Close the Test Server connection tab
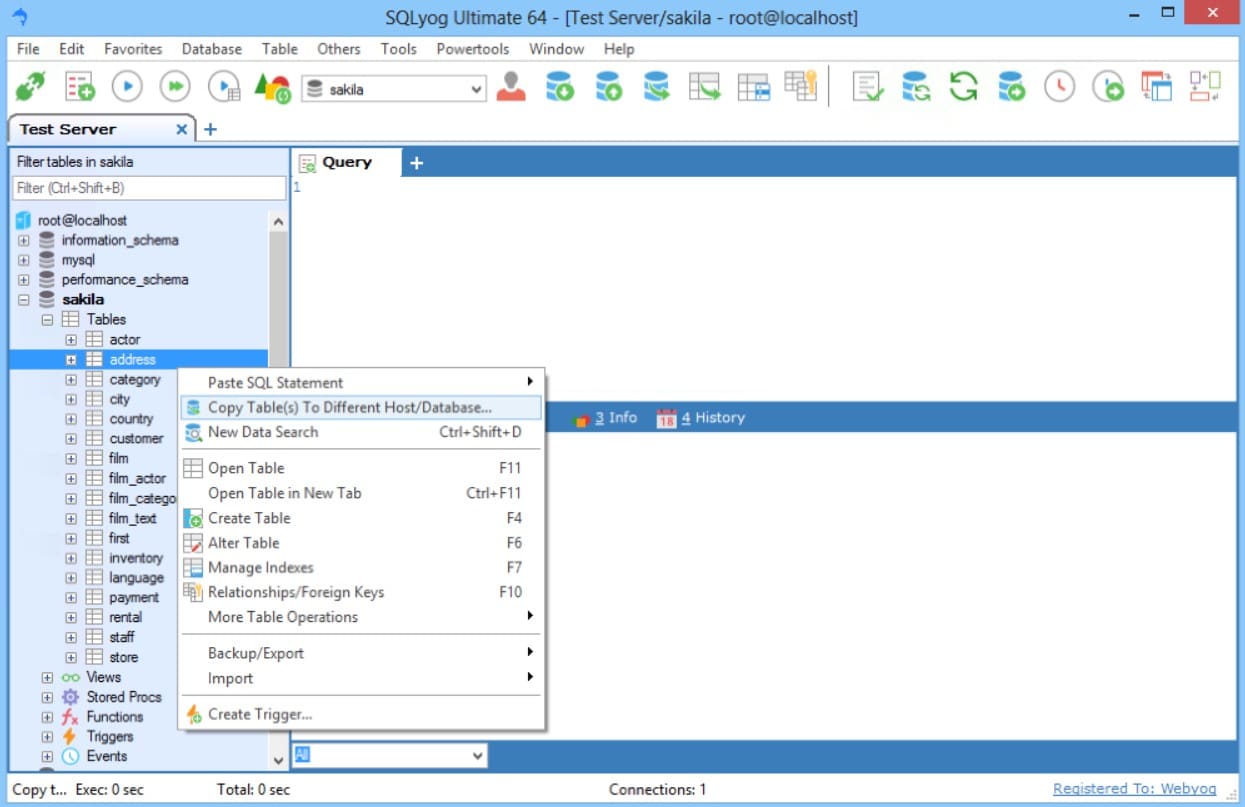This screenshot has height=807, width=1245. pyautogui.click(x=181, y=129)
